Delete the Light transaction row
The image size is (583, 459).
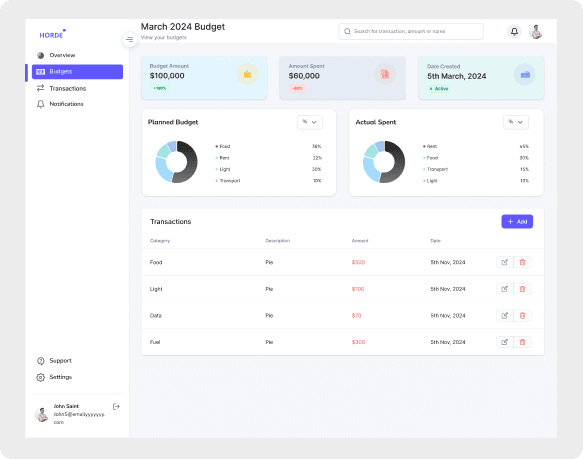522,289
